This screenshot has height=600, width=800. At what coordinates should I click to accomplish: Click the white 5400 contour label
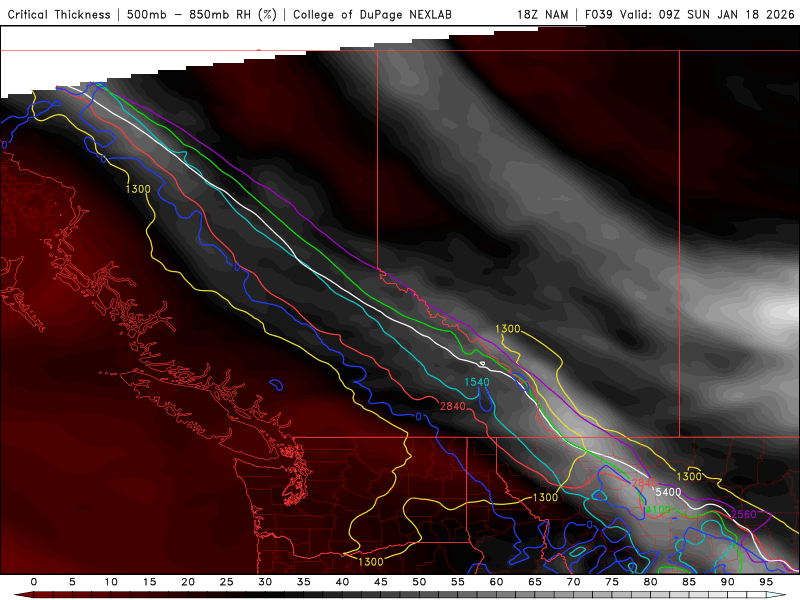(x=668, y=492)
